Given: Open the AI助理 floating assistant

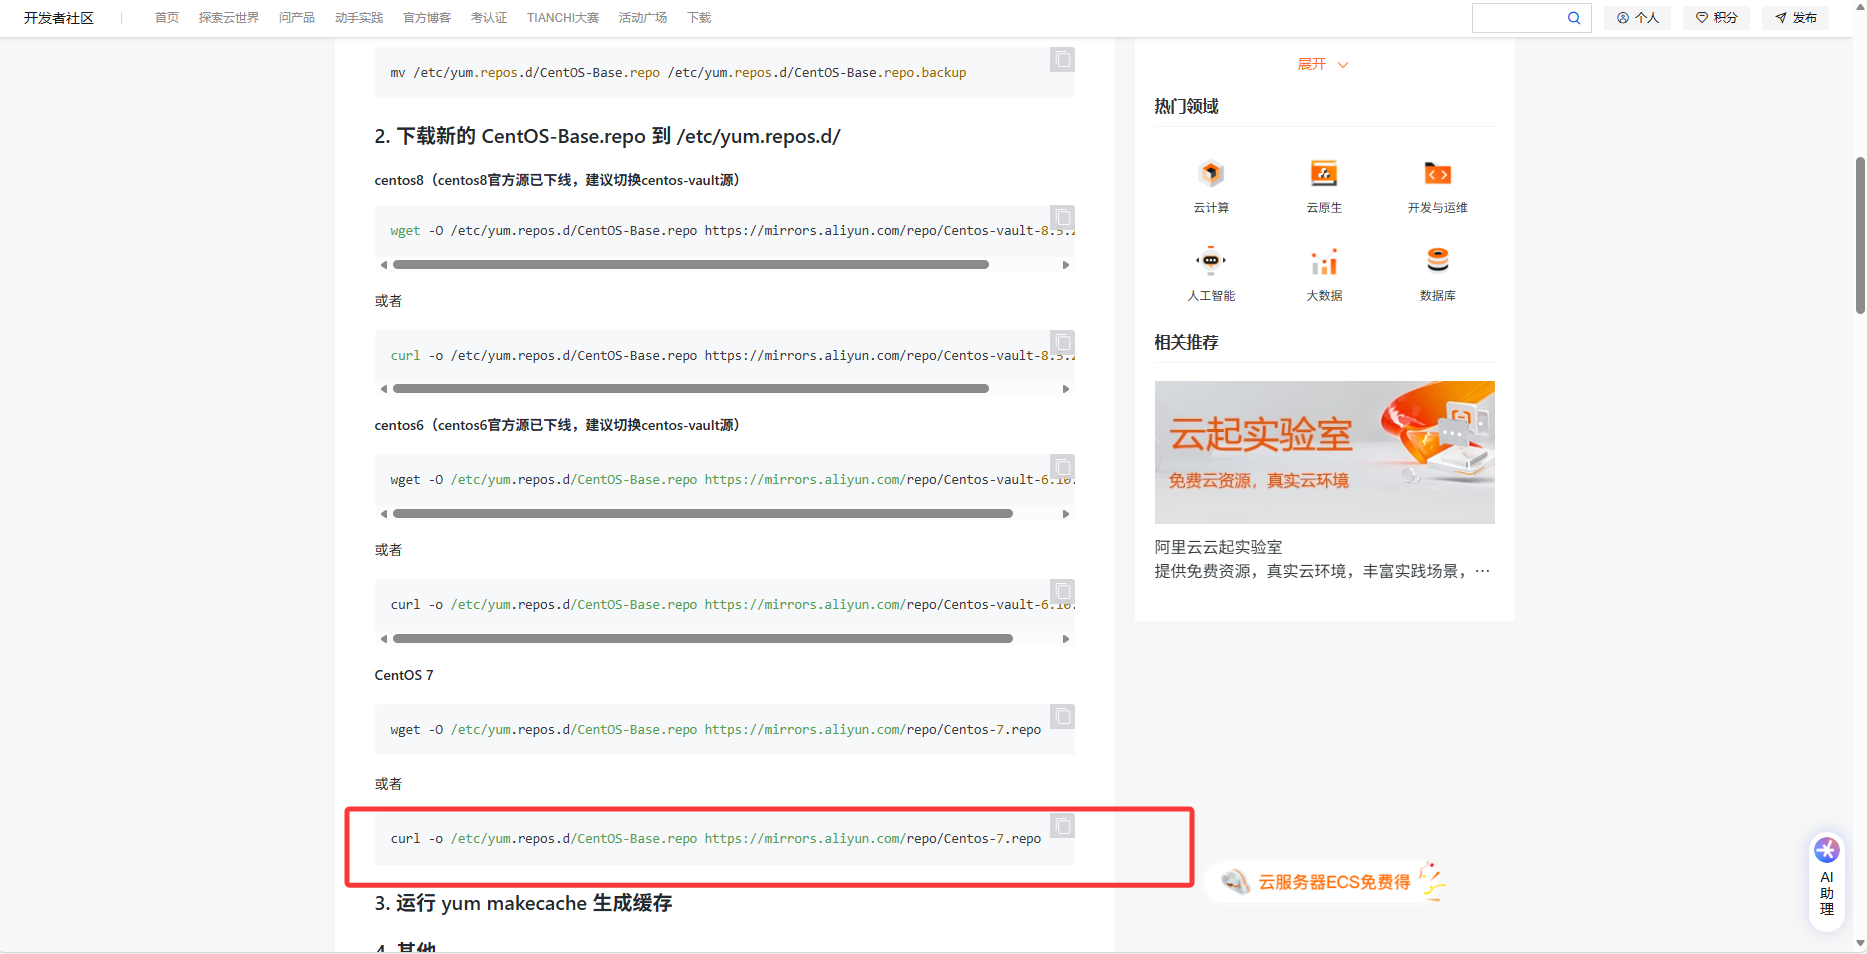Looking at the screenshot, I should click(1827, 882).
